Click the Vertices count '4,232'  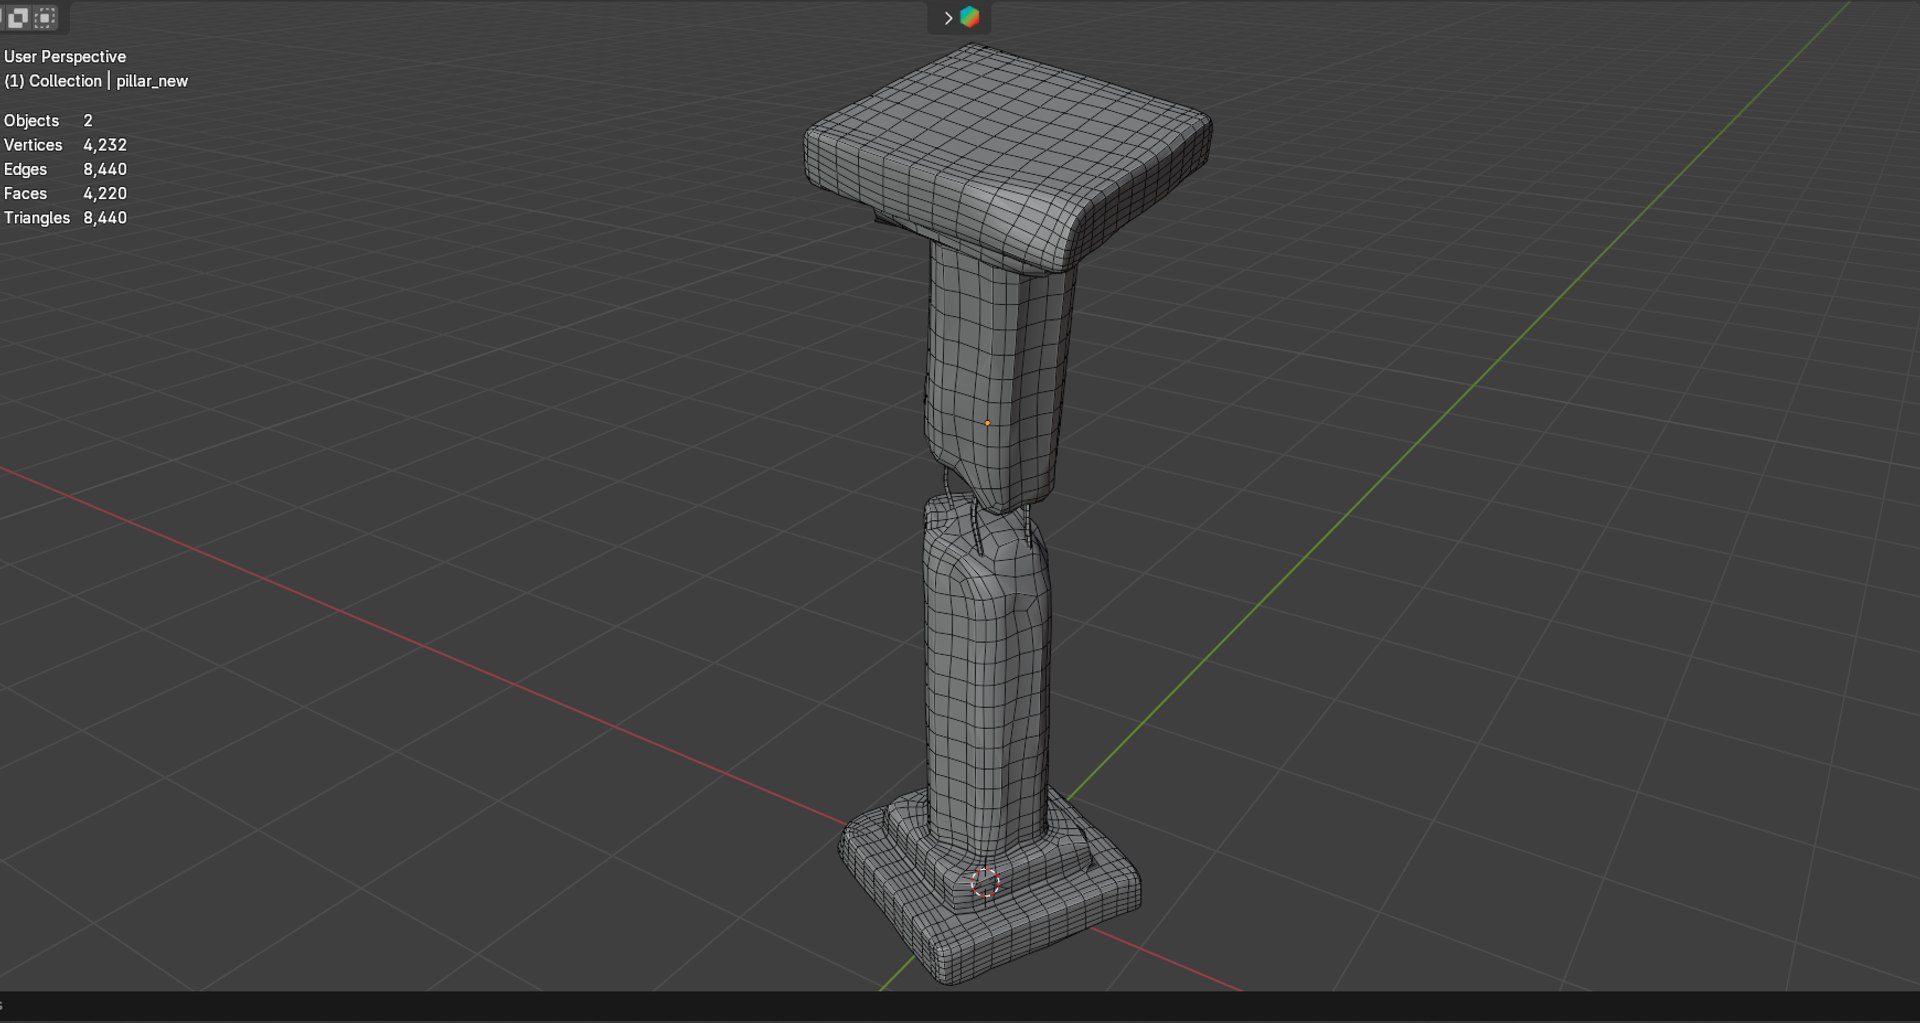coord(105,145)
